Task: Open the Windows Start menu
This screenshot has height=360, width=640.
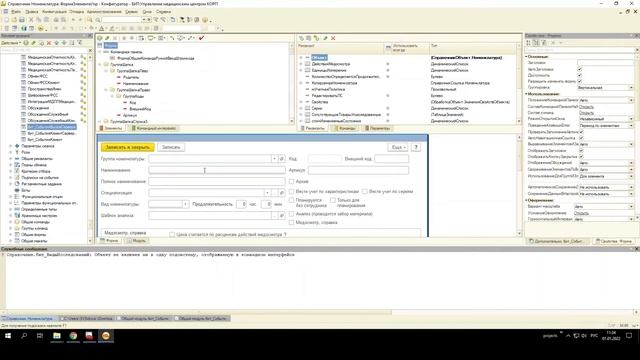Action: coord(8,336)
